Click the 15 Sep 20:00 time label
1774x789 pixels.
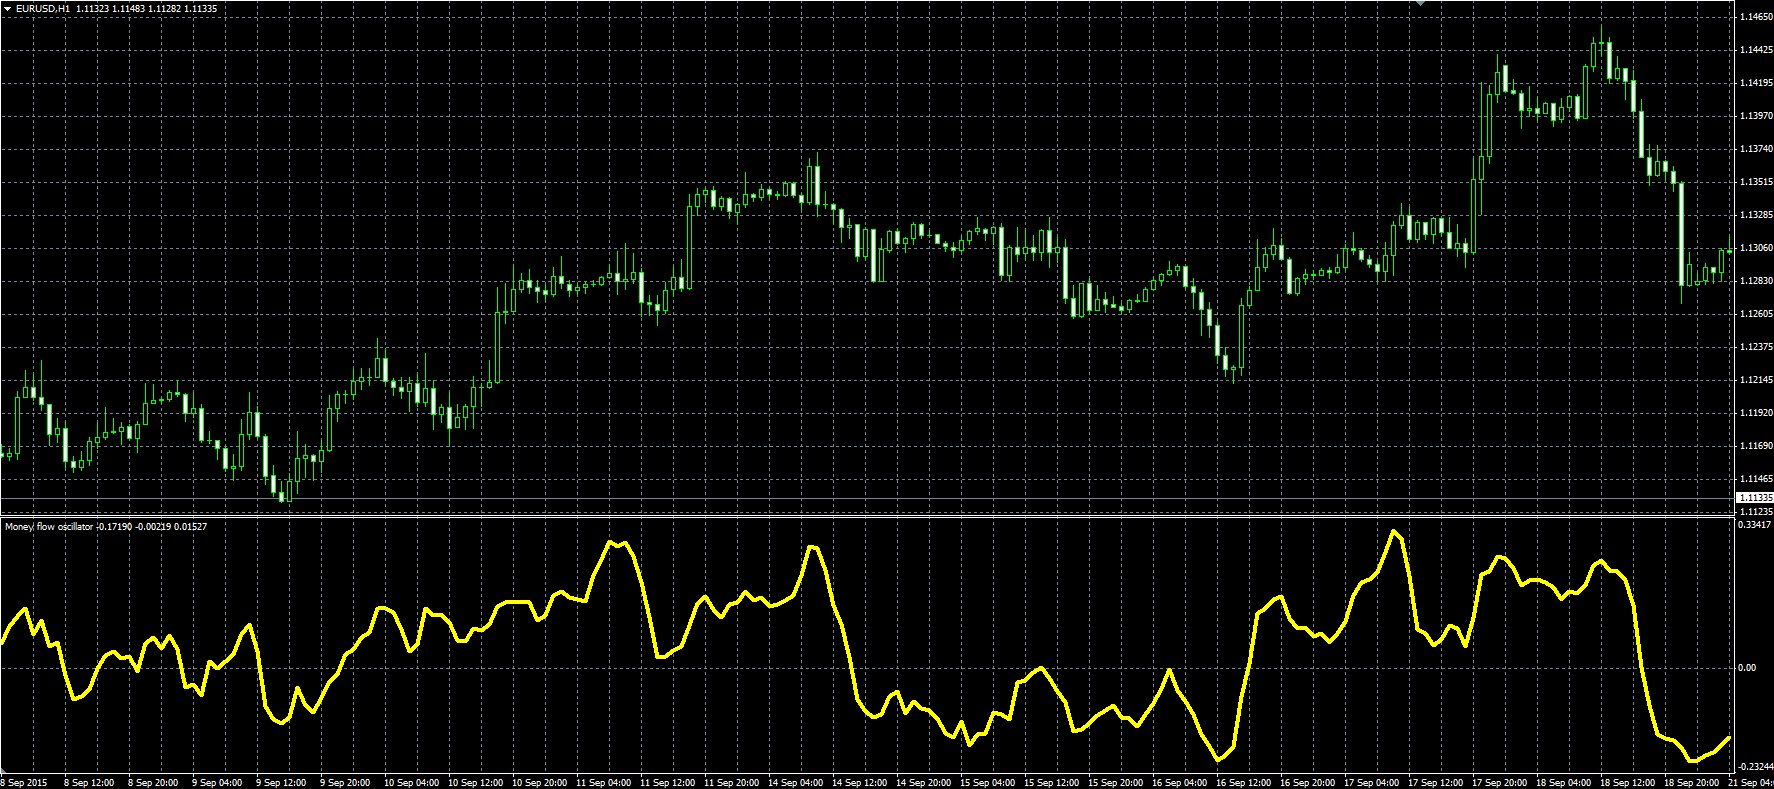click(x=1116, y=783)
